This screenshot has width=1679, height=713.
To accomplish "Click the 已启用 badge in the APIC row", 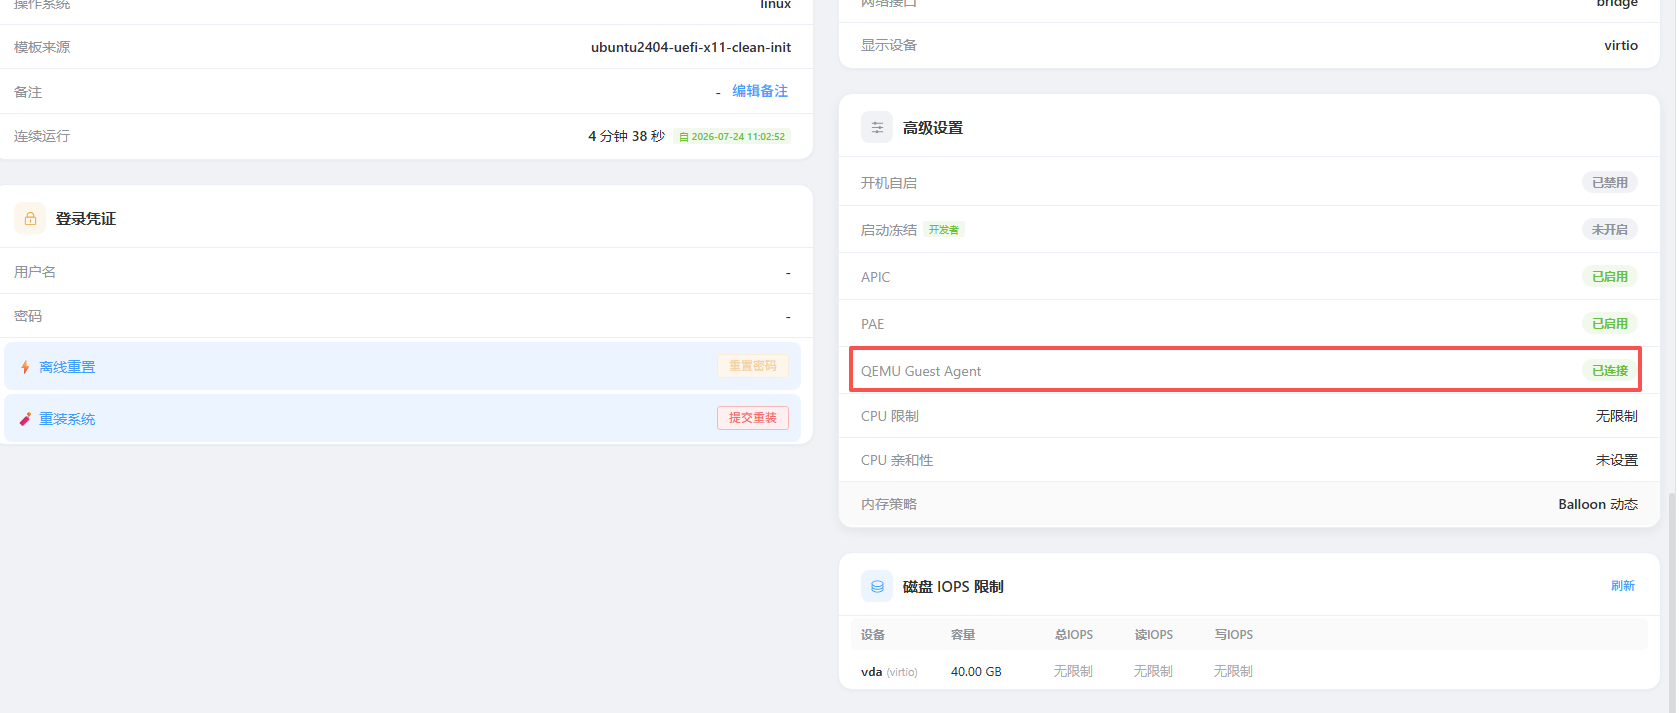I will click(1610, 277).
